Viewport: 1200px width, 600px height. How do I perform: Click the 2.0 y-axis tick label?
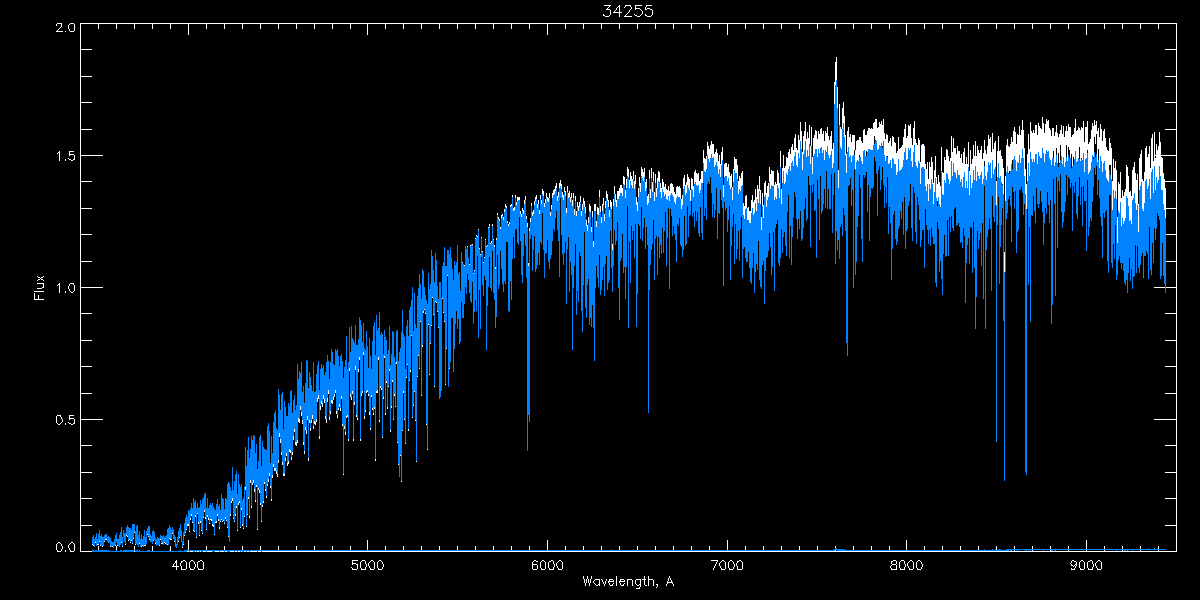[x=65, y=28]
